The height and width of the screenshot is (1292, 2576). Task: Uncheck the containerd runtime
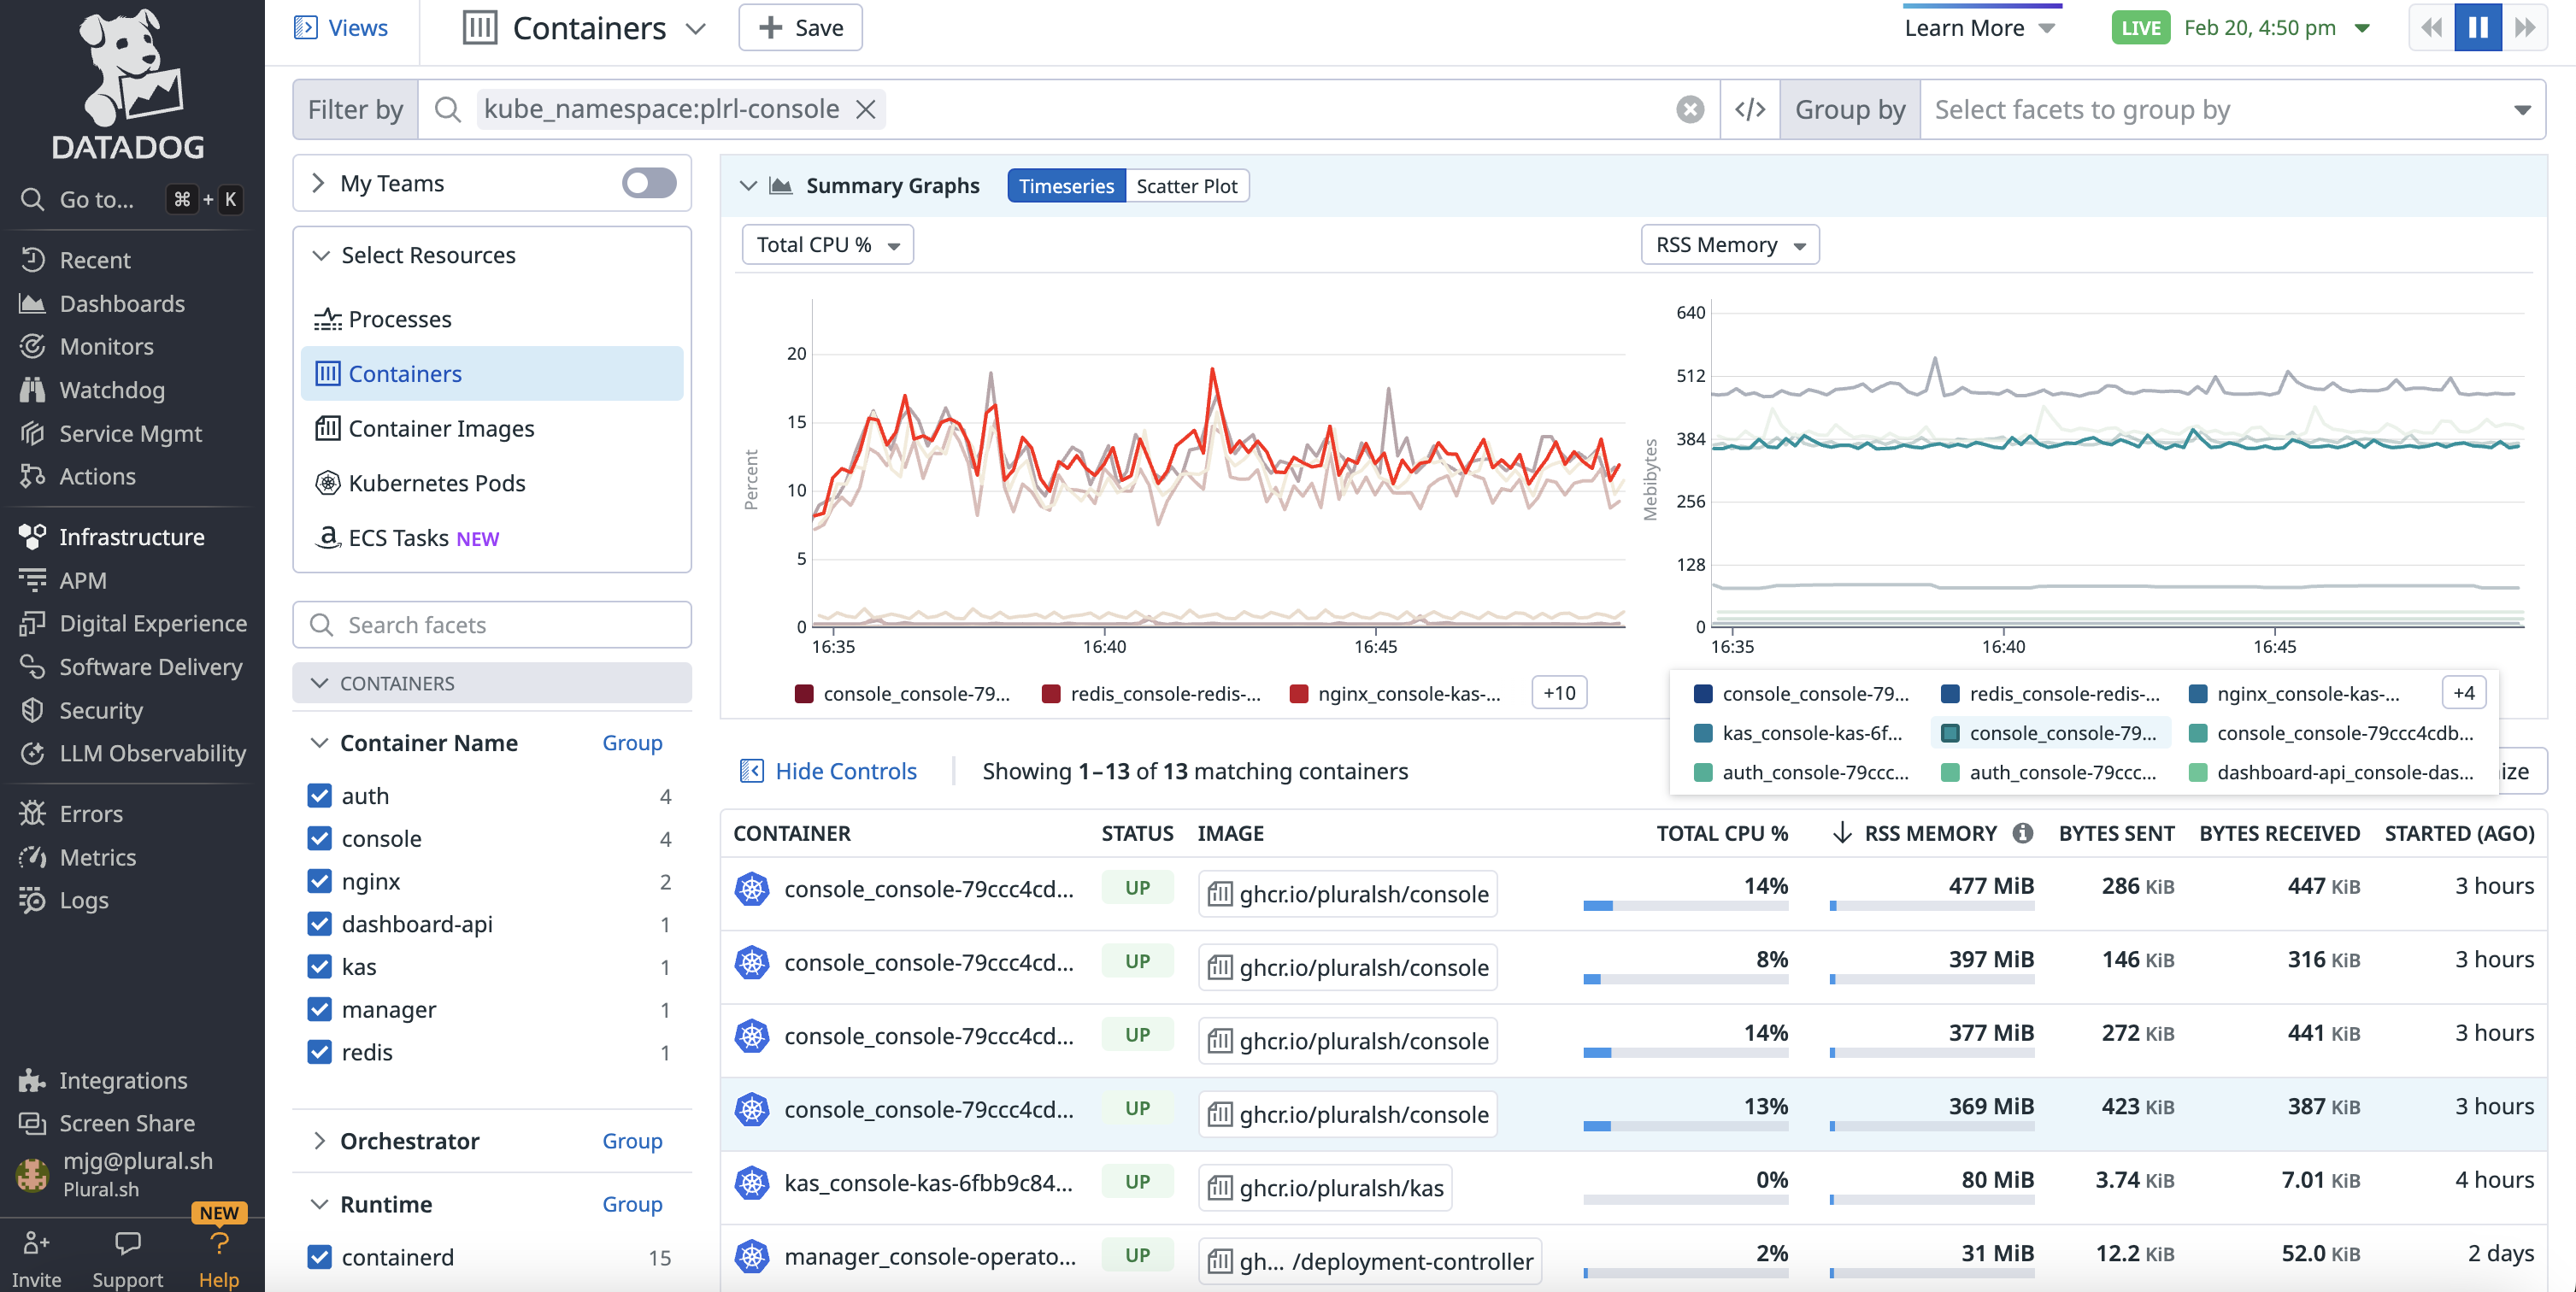(x=319, y=1258)
